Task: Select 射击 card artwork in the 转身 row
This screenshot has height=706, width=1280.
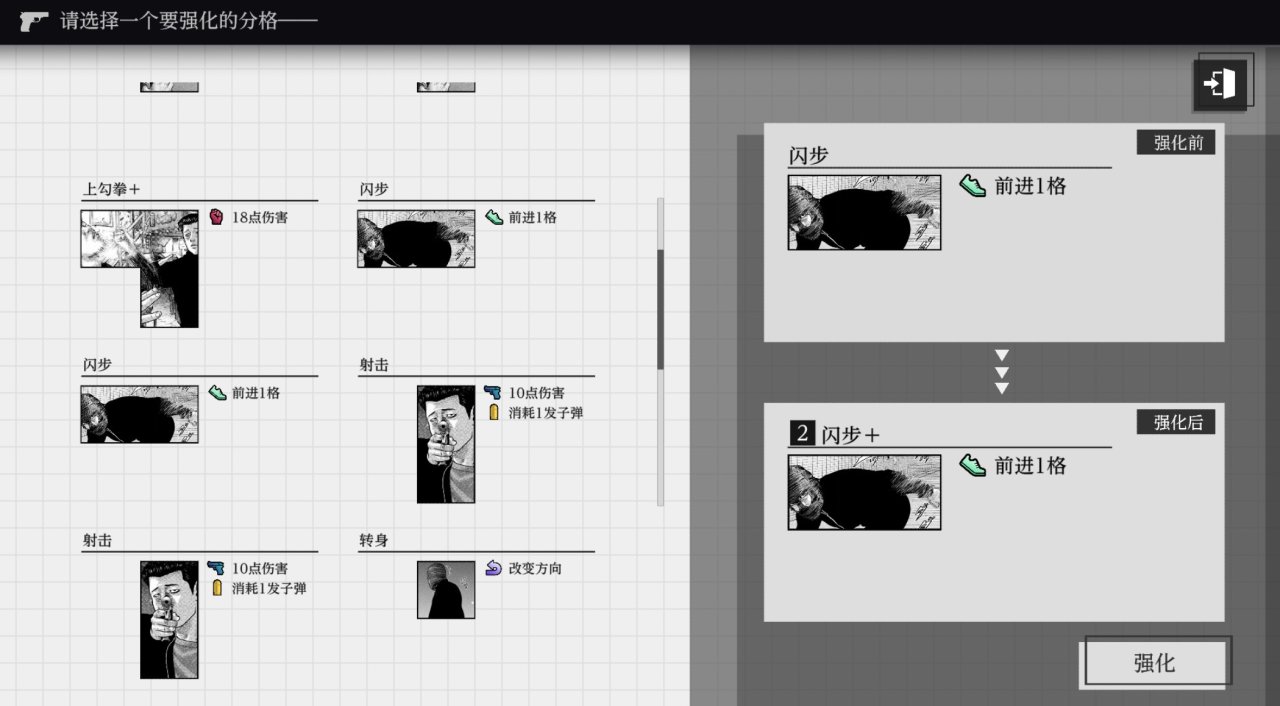Action: pos(169,619)
